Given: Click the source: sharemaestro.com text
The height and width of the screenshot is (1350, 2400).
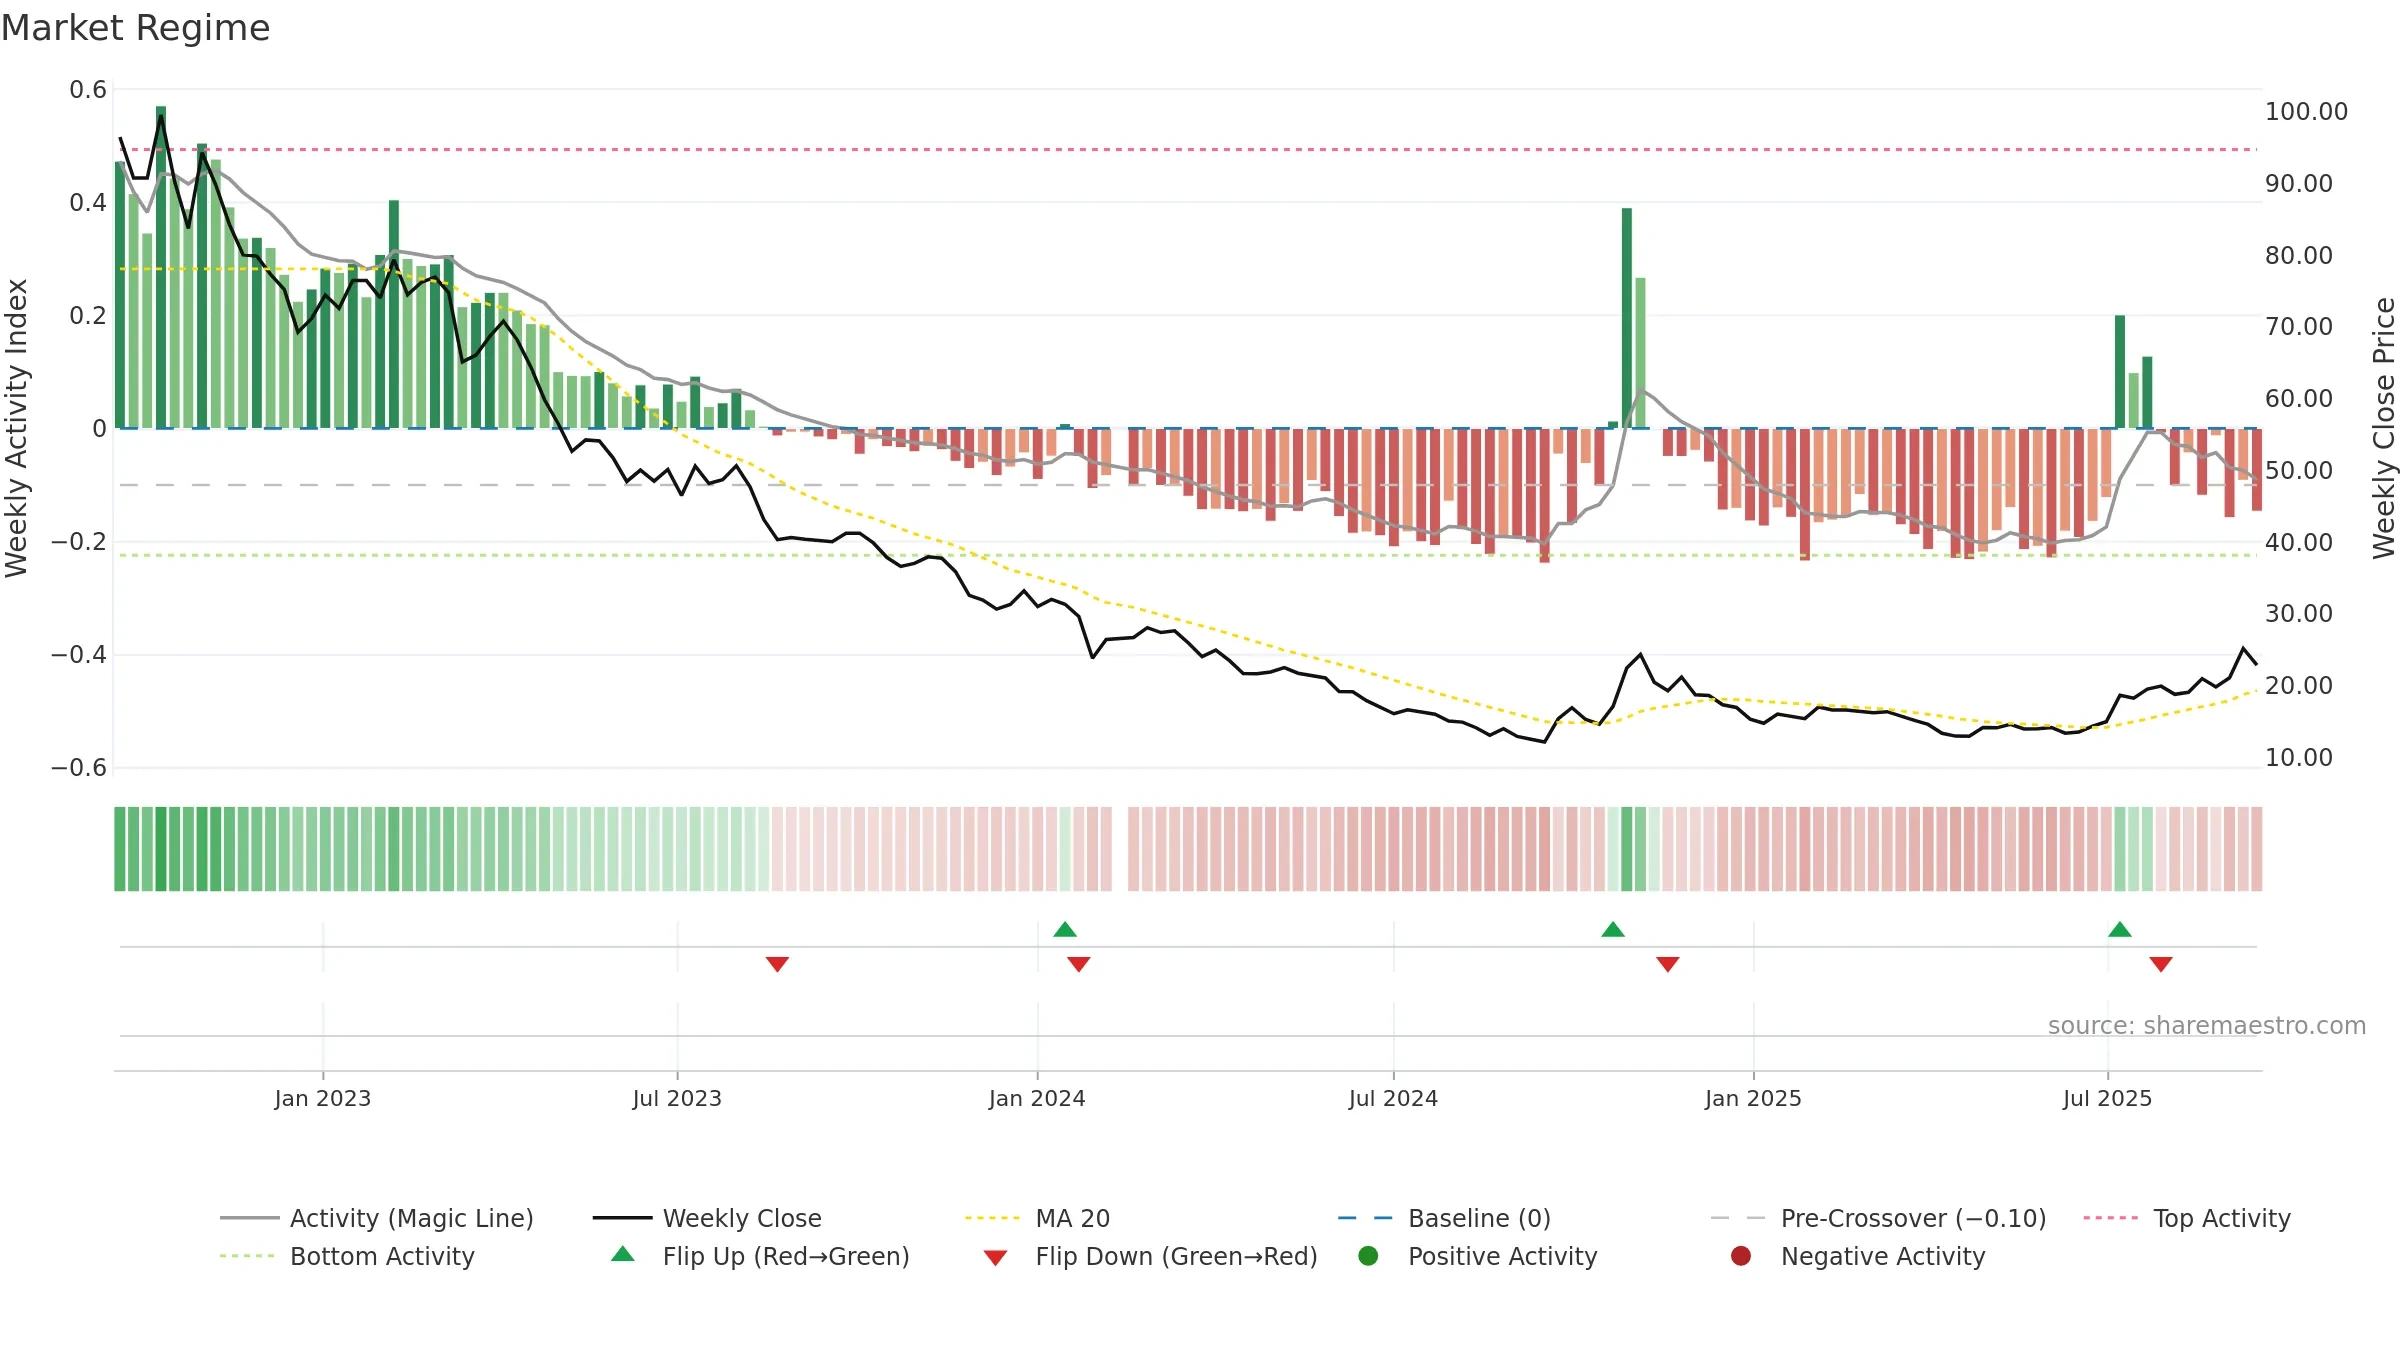Looking at the screenshot, I should [2207, 1026].
